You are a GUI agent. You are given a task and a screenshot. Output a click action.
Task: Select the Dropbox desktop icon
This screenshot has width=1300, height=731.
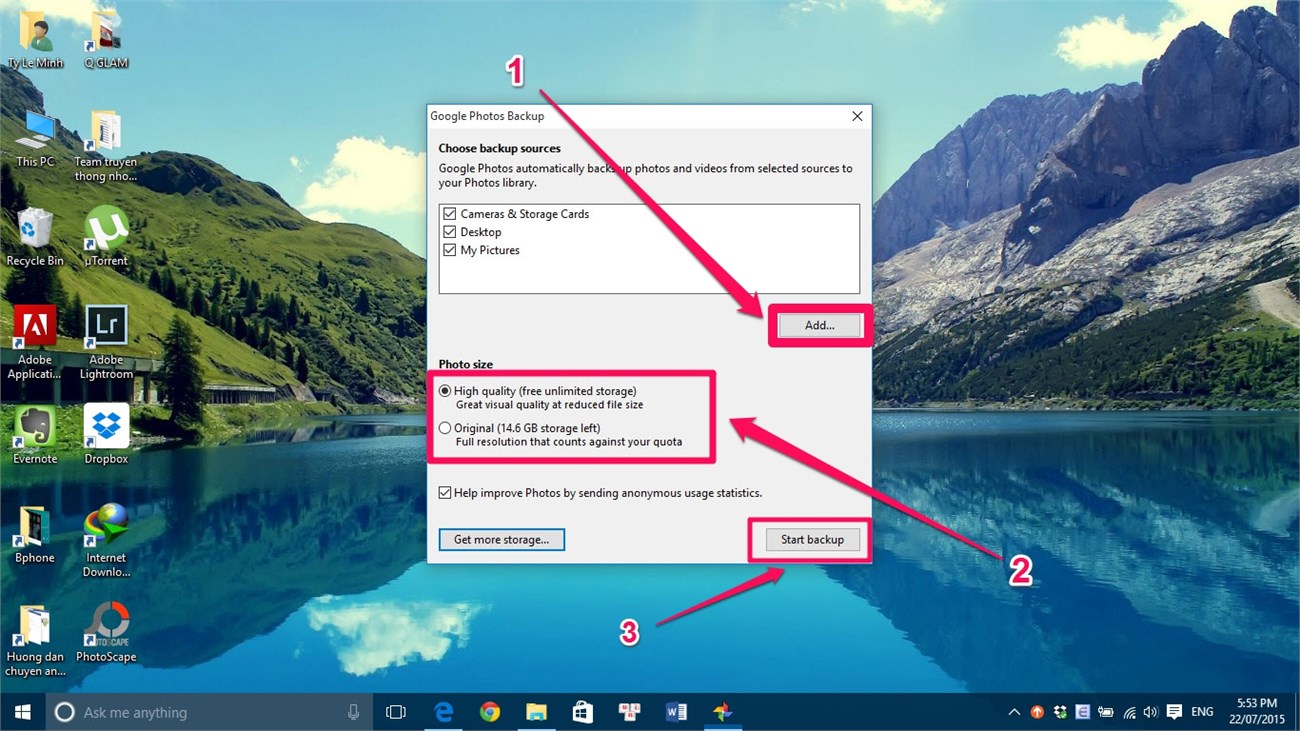(x=106, y=436)
